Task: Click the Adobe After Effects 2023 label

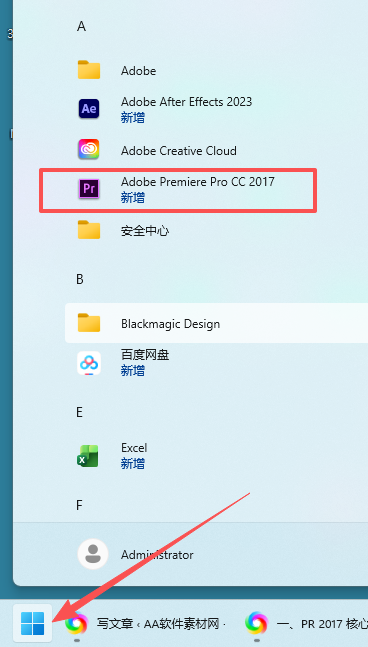Action: (x=186, y=102)
